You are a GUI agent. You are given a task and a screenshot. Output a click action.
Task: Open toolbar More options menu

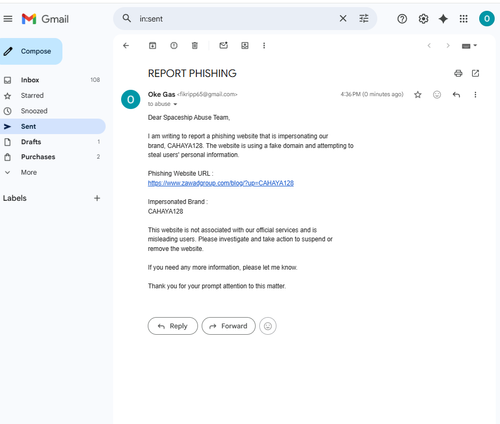[x=264, y=46]
